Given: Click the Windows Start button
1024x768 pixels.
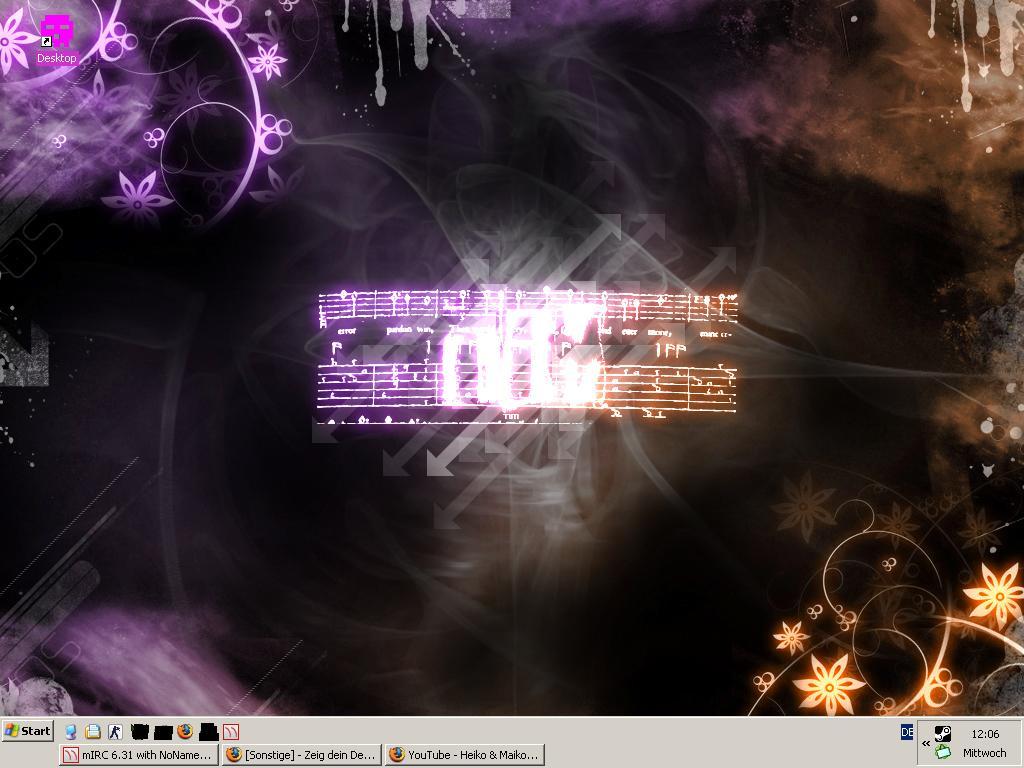Looking at the screenshot, I should pyautogui.click(x=27, y=731).
